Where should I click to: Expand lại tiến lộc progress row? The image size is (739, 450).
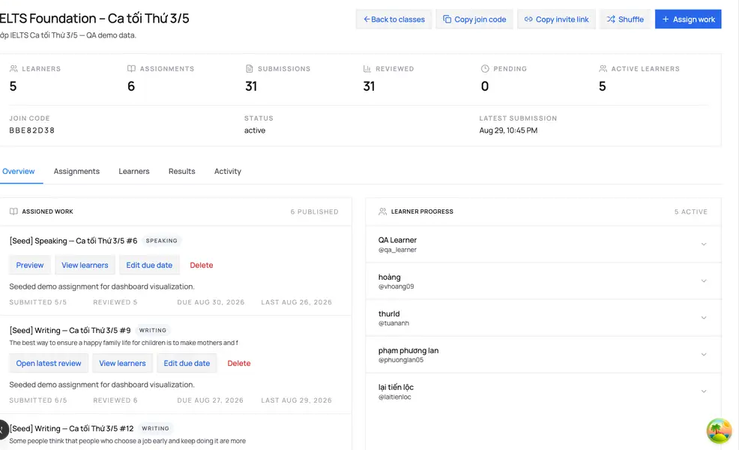[543, 391]
